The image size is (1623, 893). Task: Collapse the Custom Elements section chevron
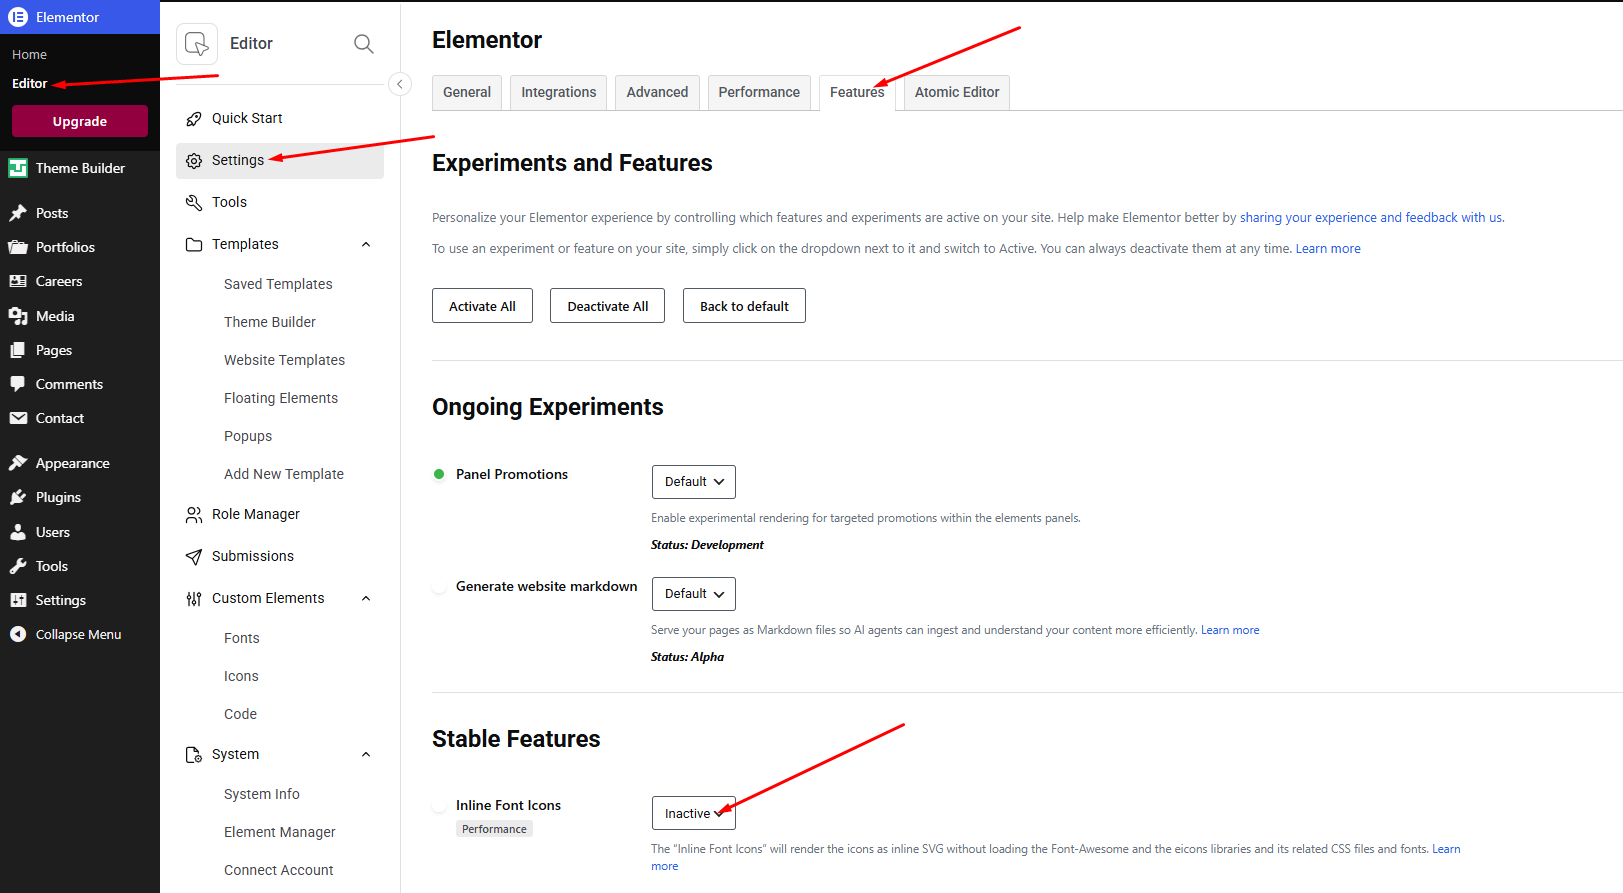coord(366,599)
